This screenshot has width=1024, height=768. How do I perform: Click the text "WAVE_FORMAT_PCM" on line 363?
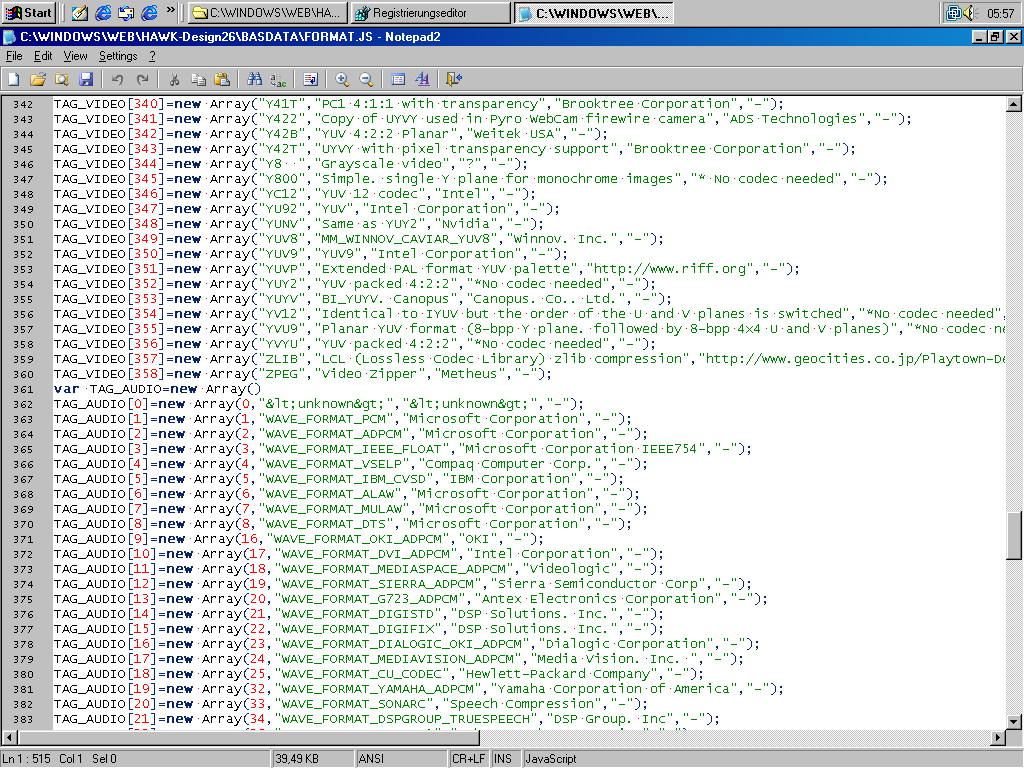click(327, 419)
